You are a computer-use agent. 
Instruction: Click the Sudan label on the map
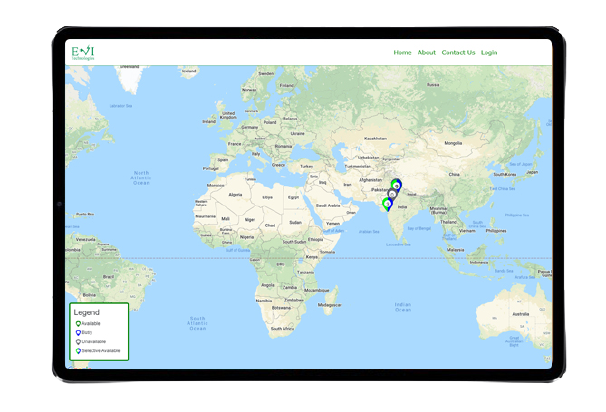(x=295, y=222)
